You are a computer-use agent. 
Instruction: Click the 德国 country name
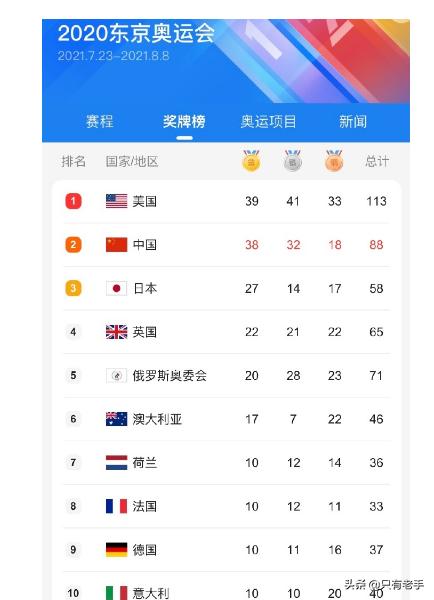click(x=145, y=550)
